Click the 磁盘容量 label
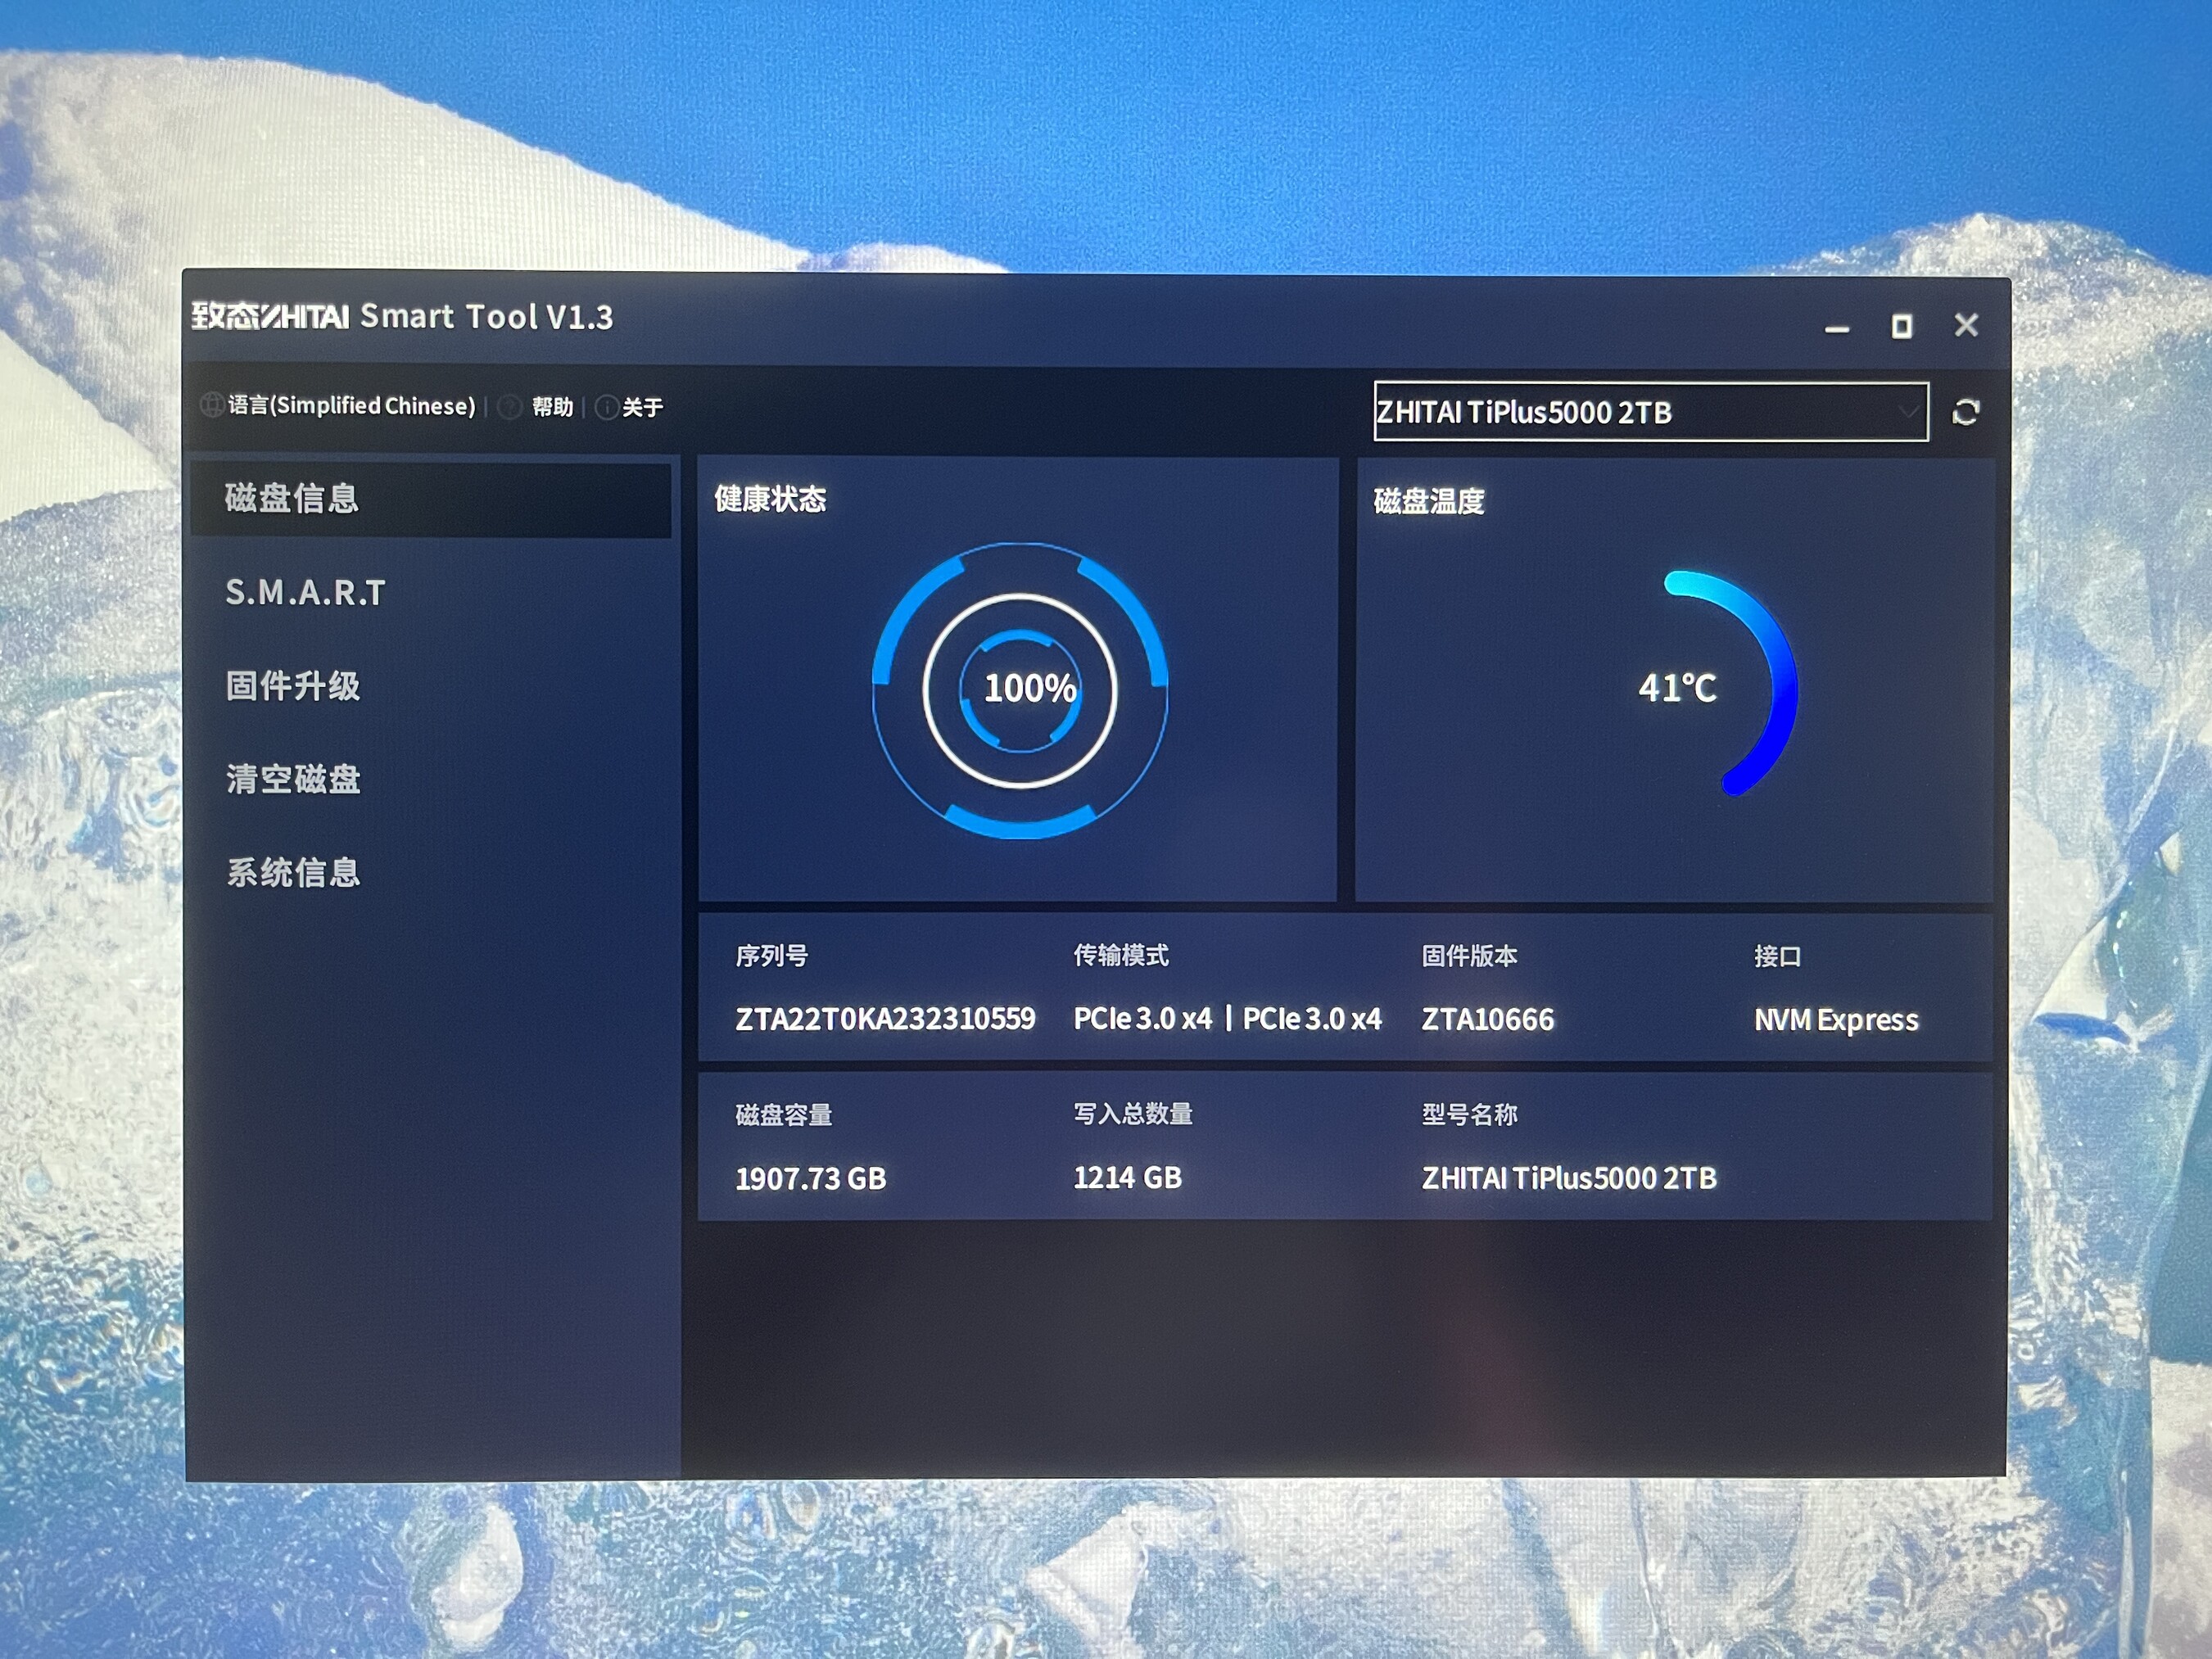The image size is (2212, 1659). pos(783,1115)
